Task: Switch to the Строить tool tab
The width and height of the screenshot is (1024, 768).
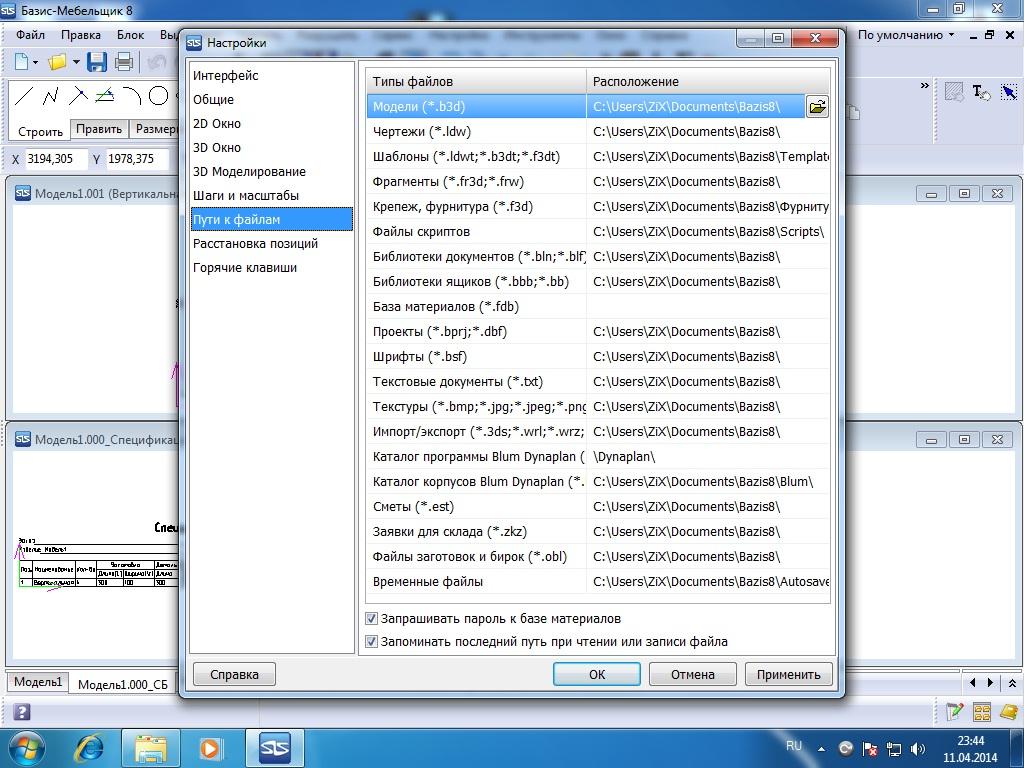Action: pyautogui.click(x=40, y=131)
